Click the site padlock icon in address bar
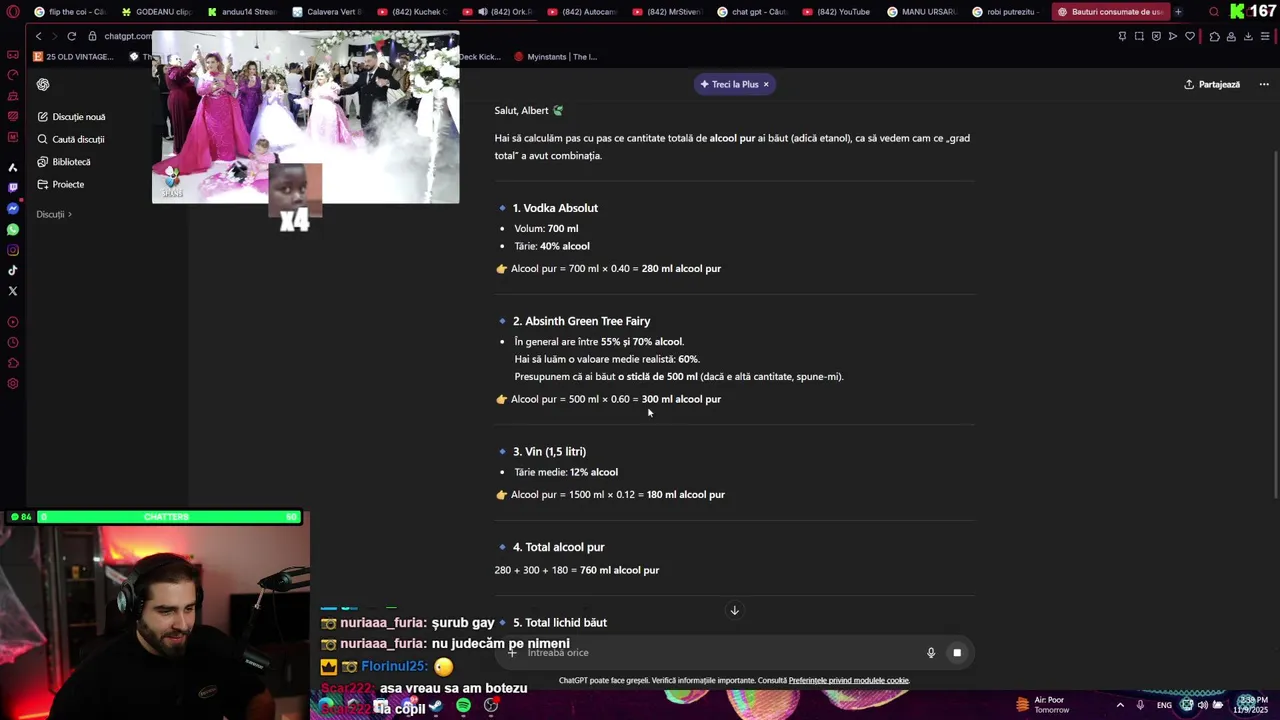The height and width of the screenshot is (720, 1280). [x=92, y=36]
